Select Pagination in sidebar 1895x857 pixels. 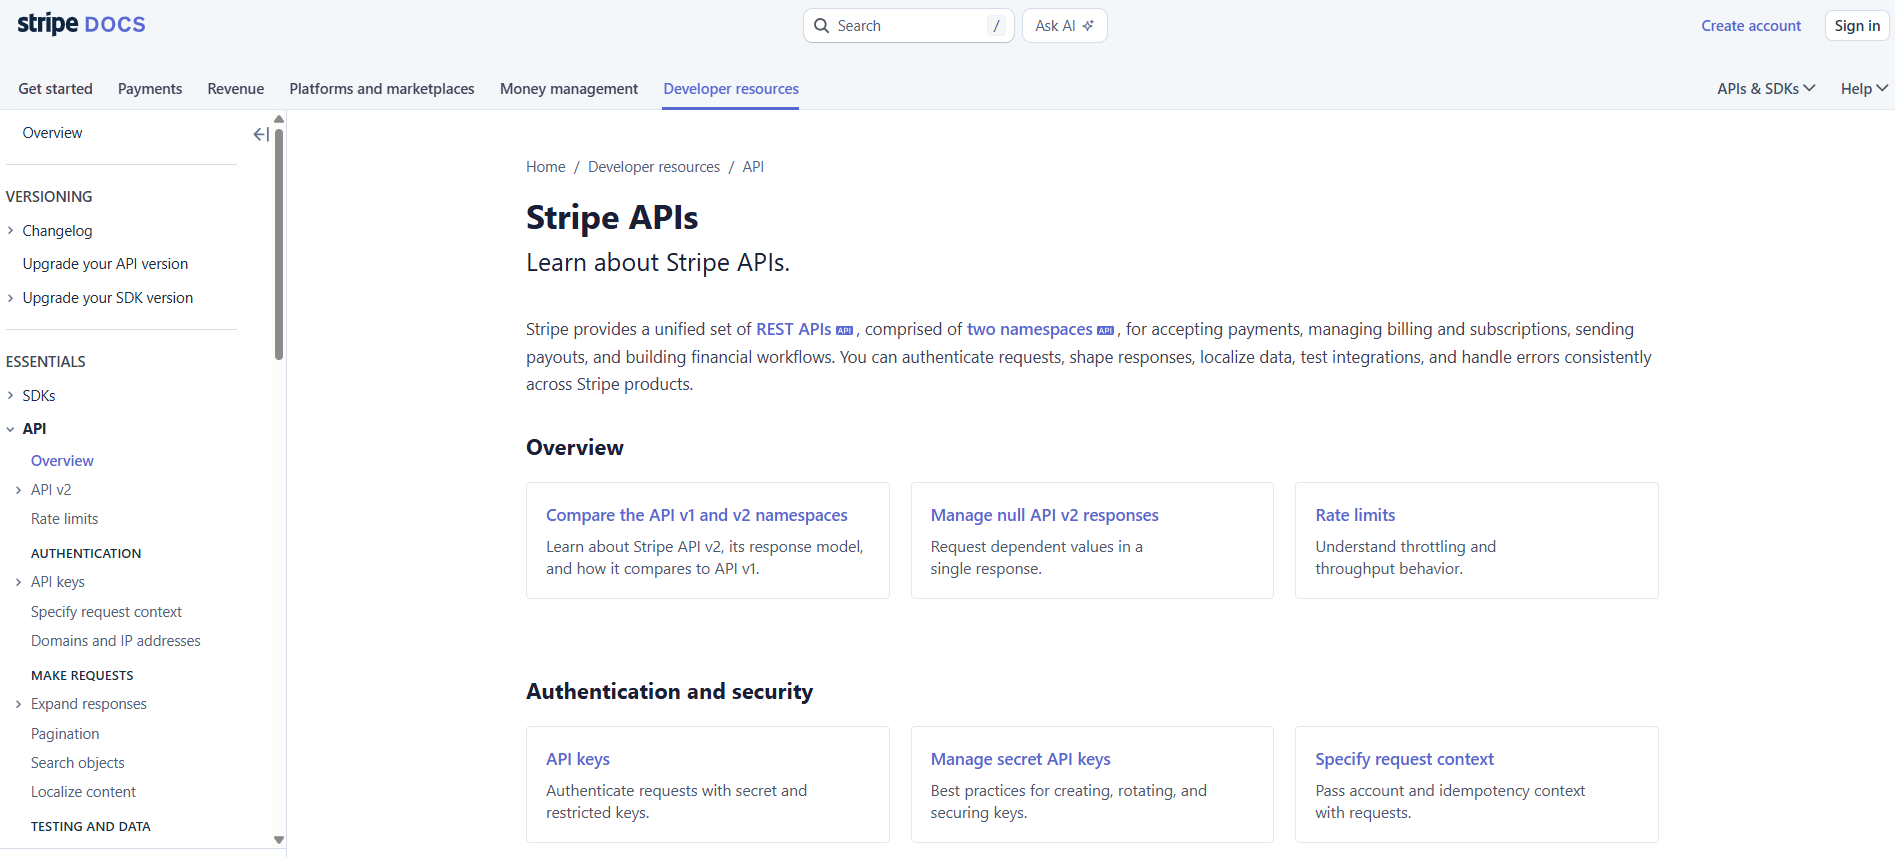65,734
